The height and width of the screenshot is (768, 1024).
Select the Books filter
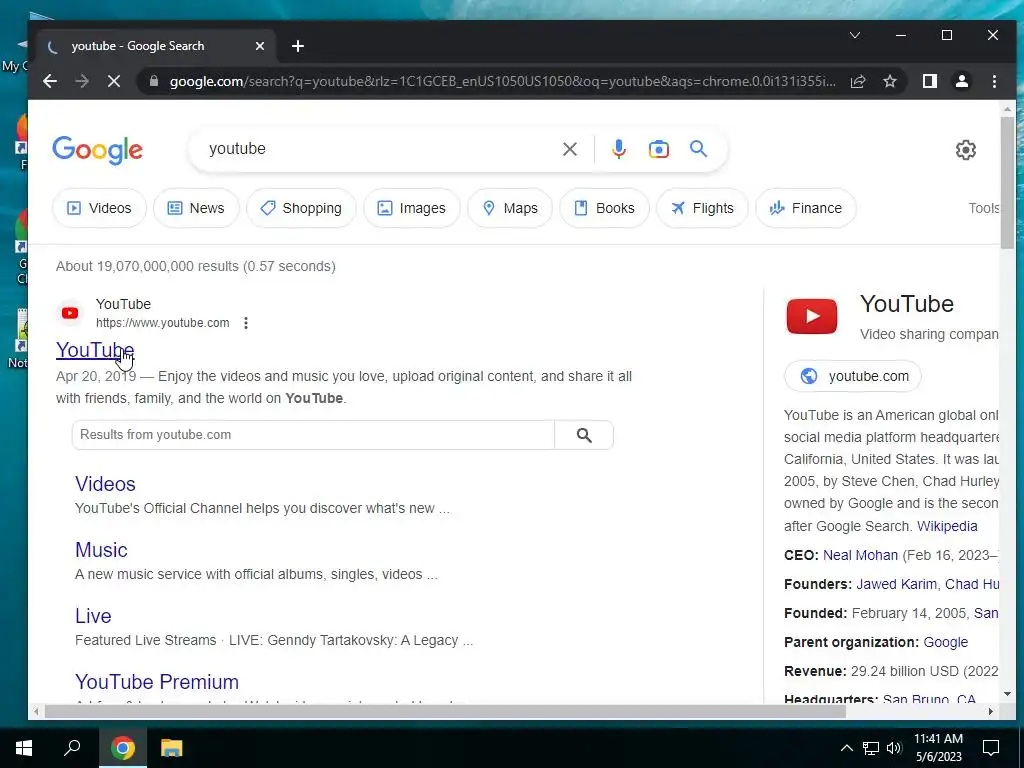pyautogui.click(x=604, y=208)
